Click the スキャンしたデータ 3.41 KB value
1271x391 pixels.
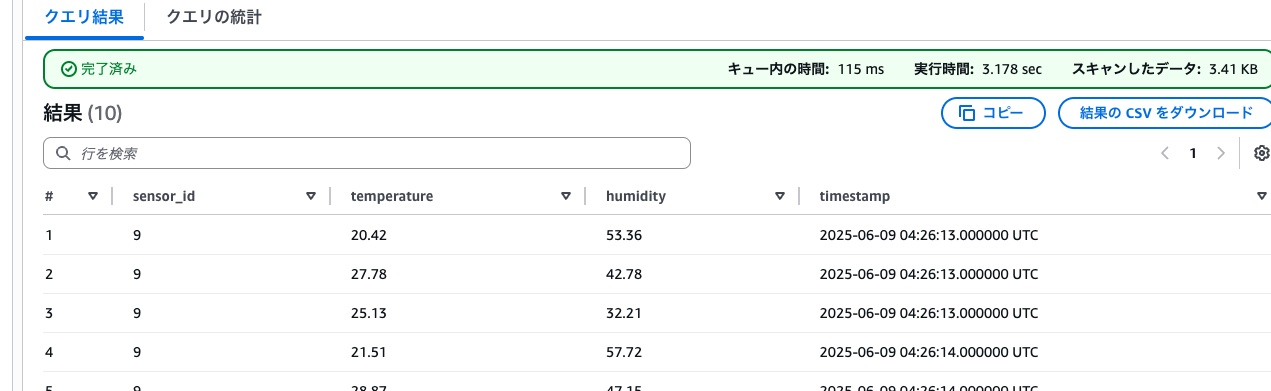tap(1233, 69)
